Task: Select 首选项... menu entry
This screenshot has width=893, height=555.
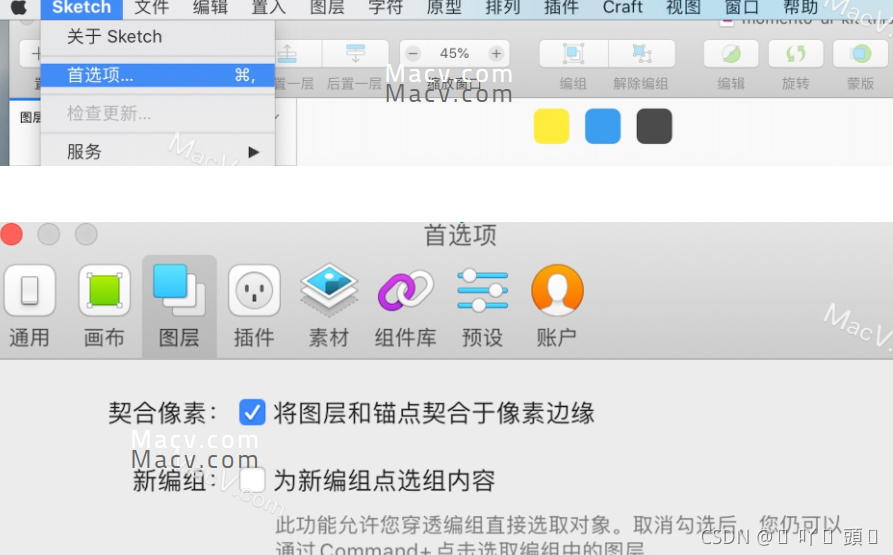Action: pos(158,75)
